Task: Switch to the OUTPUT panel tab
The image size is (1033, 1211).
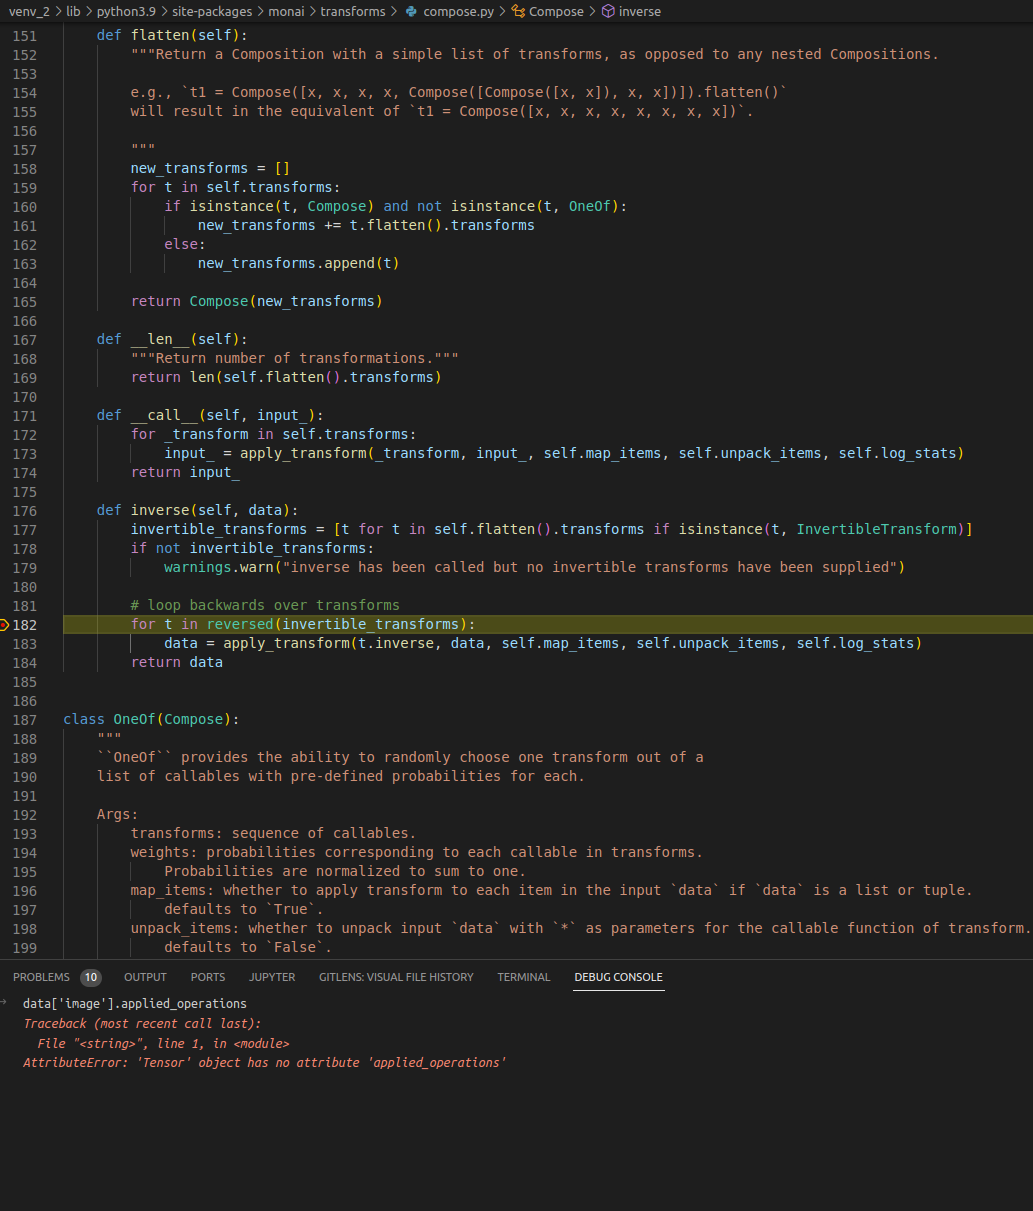Action: click(145, 977)
